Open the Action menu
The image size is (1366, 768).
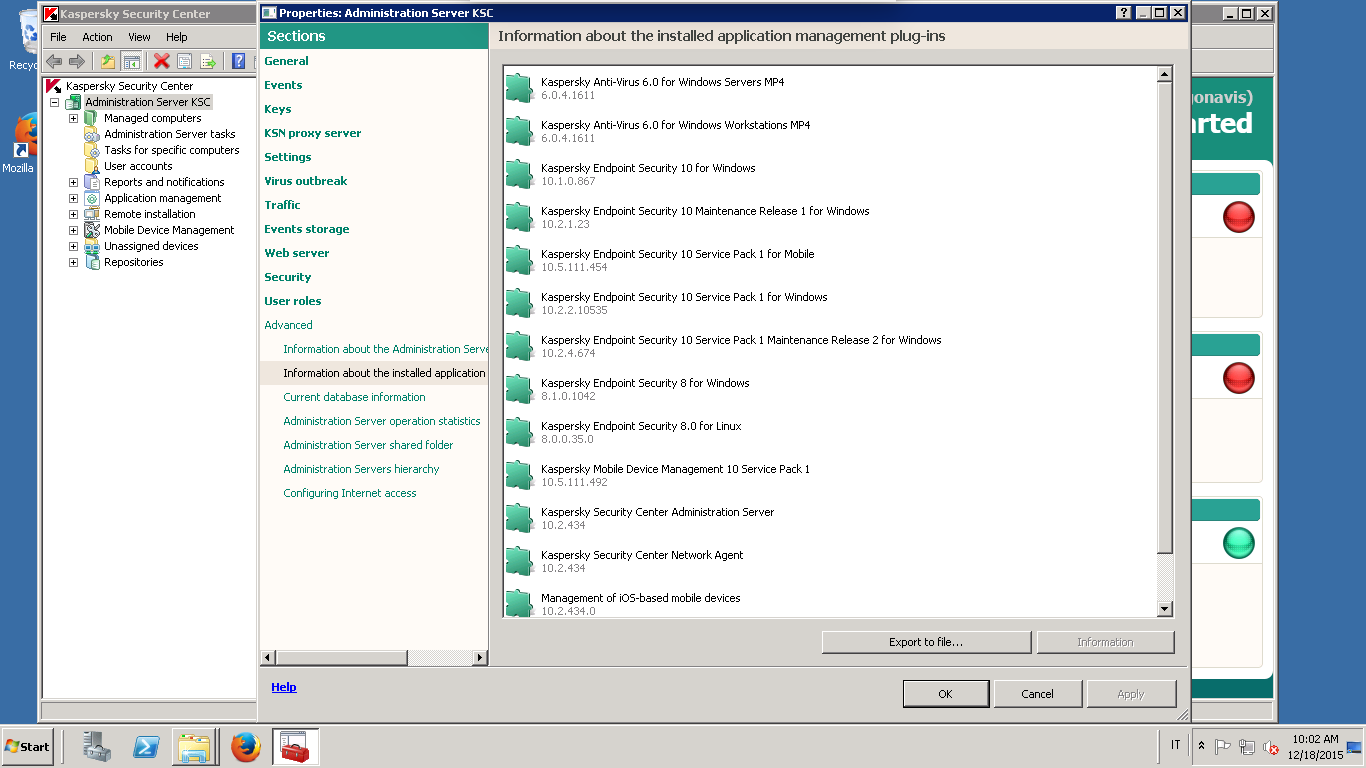(x=97, y=37)
